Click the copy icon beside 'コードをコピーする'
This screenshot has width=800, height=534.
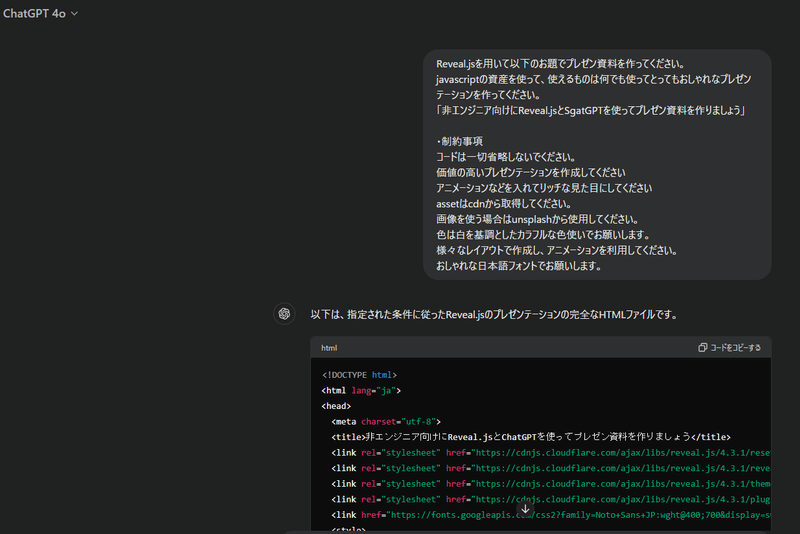point(703,347)
